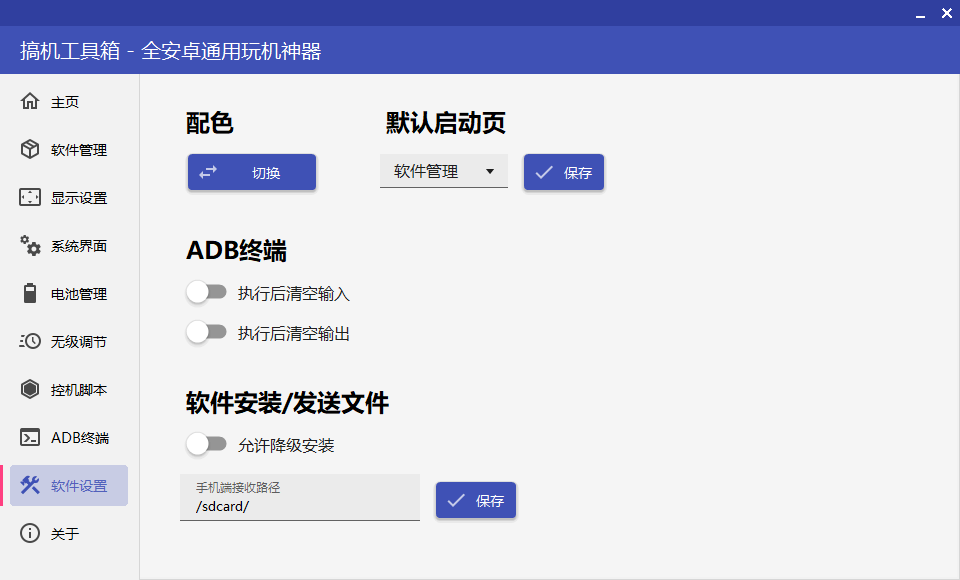
Task: Click the 手机端接收路径 input field
Action: pyautogui.click(x=300, y=497)
